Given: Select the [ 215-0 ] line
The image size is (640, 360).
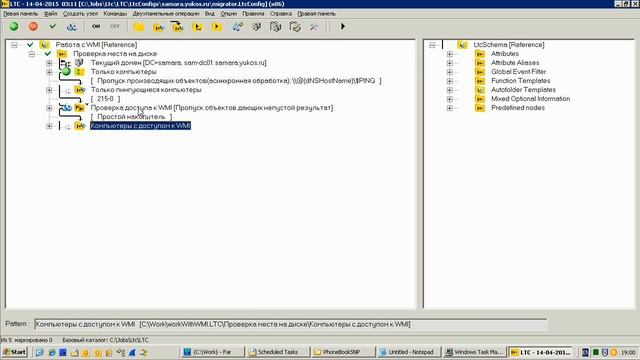Looking at the screenshot, I should (105, 99).
